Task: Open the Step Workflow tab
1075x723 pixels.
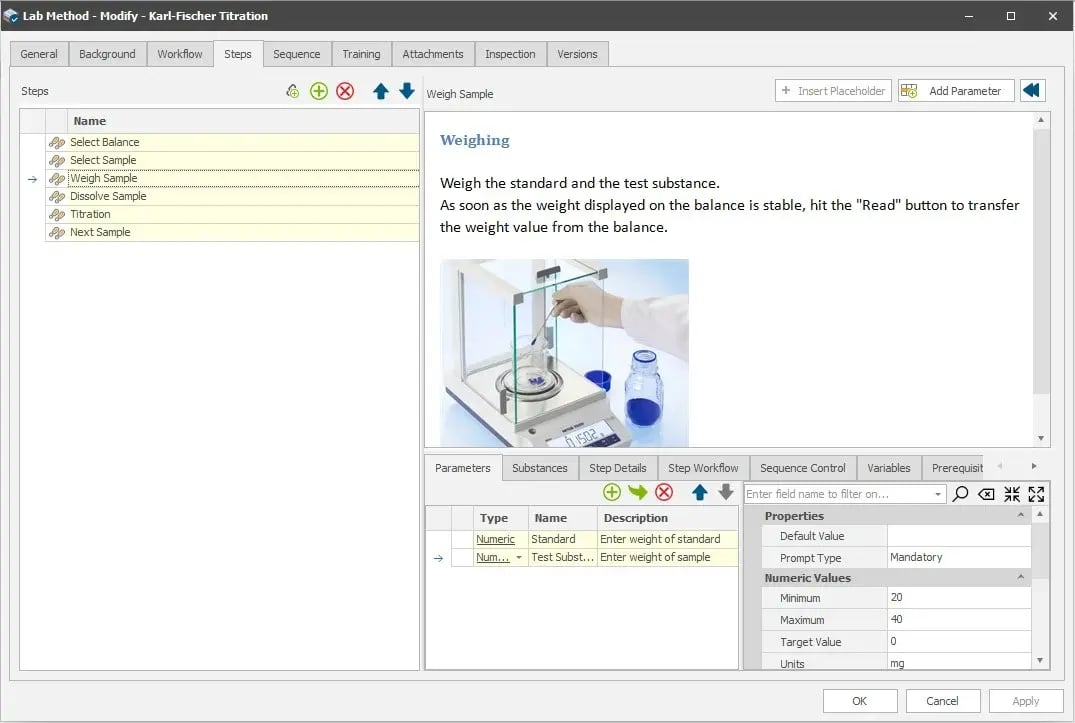Action: point(703,468)
